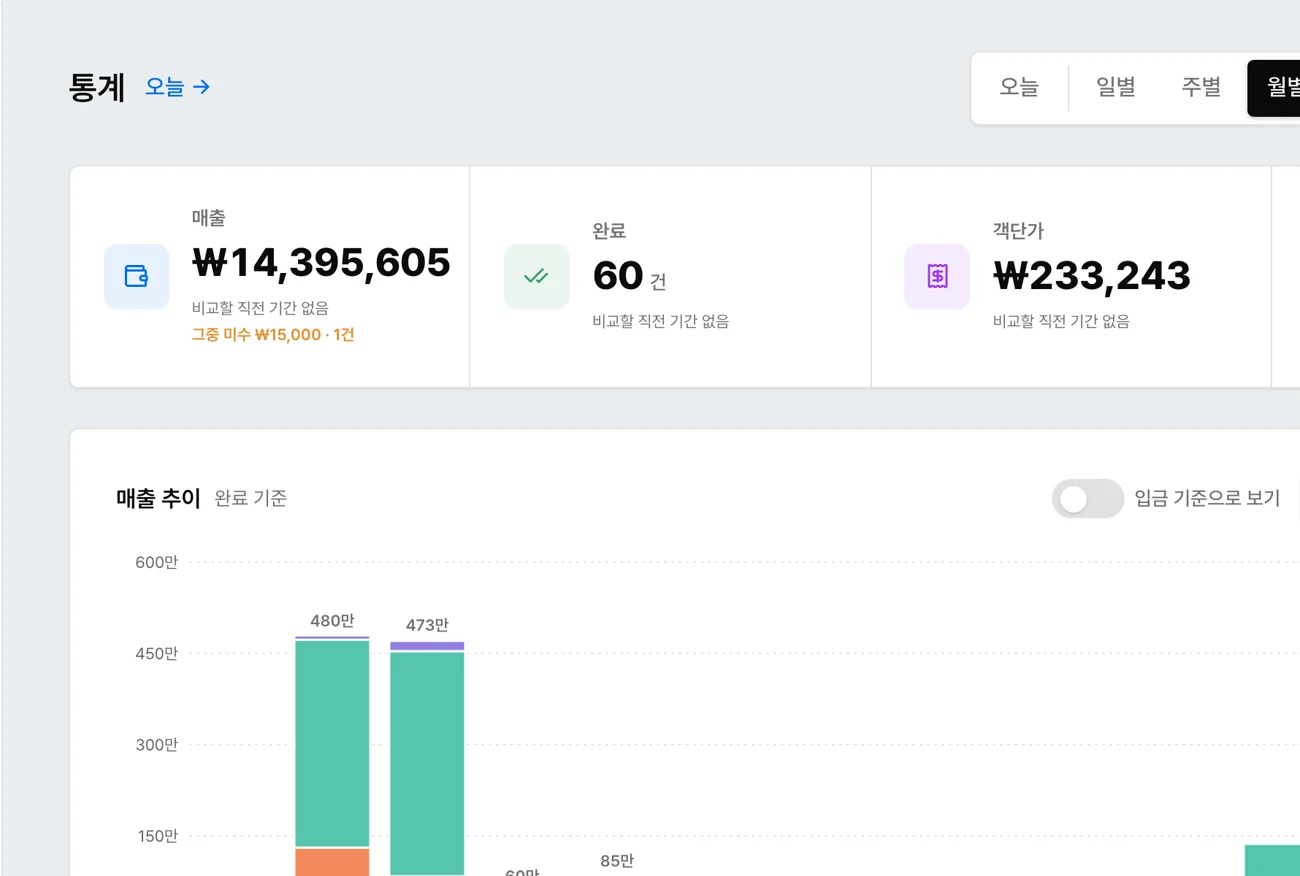Click the 85만 chart label
Screen dimensions: 1300x876
[x=617, y=861]
